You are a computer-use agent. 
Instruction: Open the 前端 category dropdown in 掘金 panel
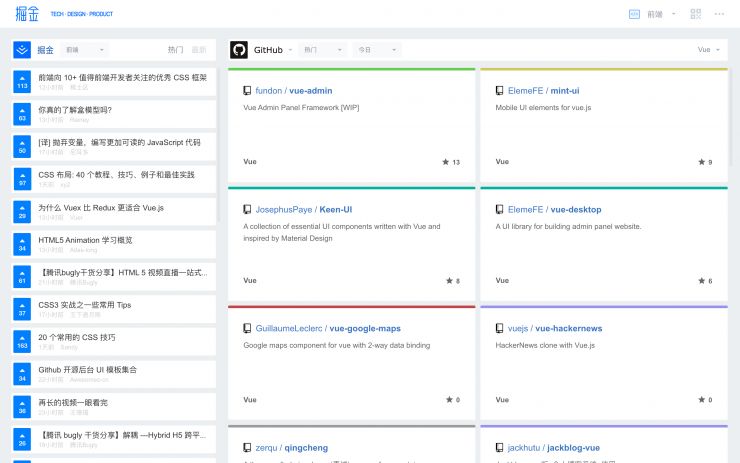coord(84,50)
